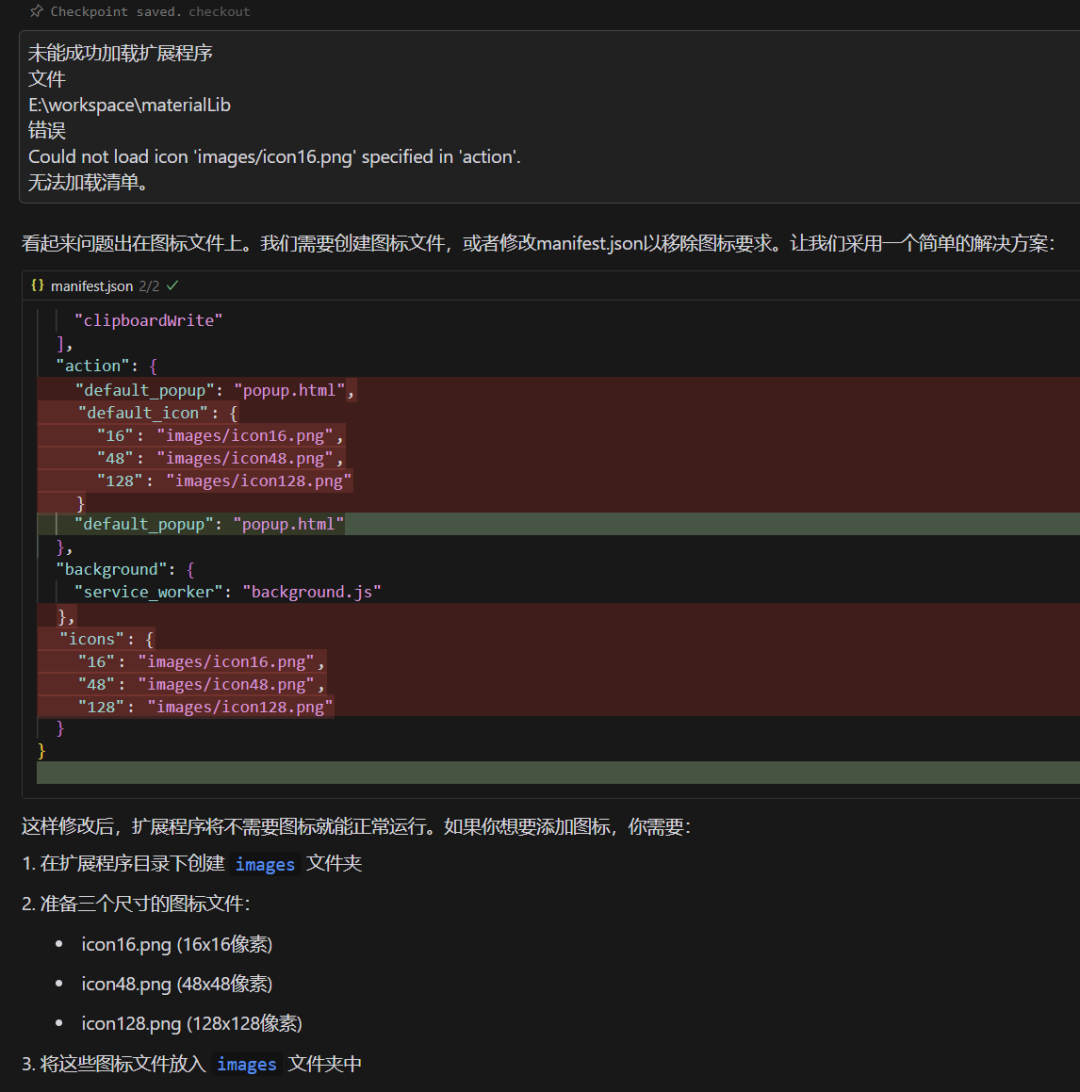Screen dimensions: 1080x1092
Task: Click the green checkmark next to 2/2
Action: pyautogui.click(x=173, y=286)
